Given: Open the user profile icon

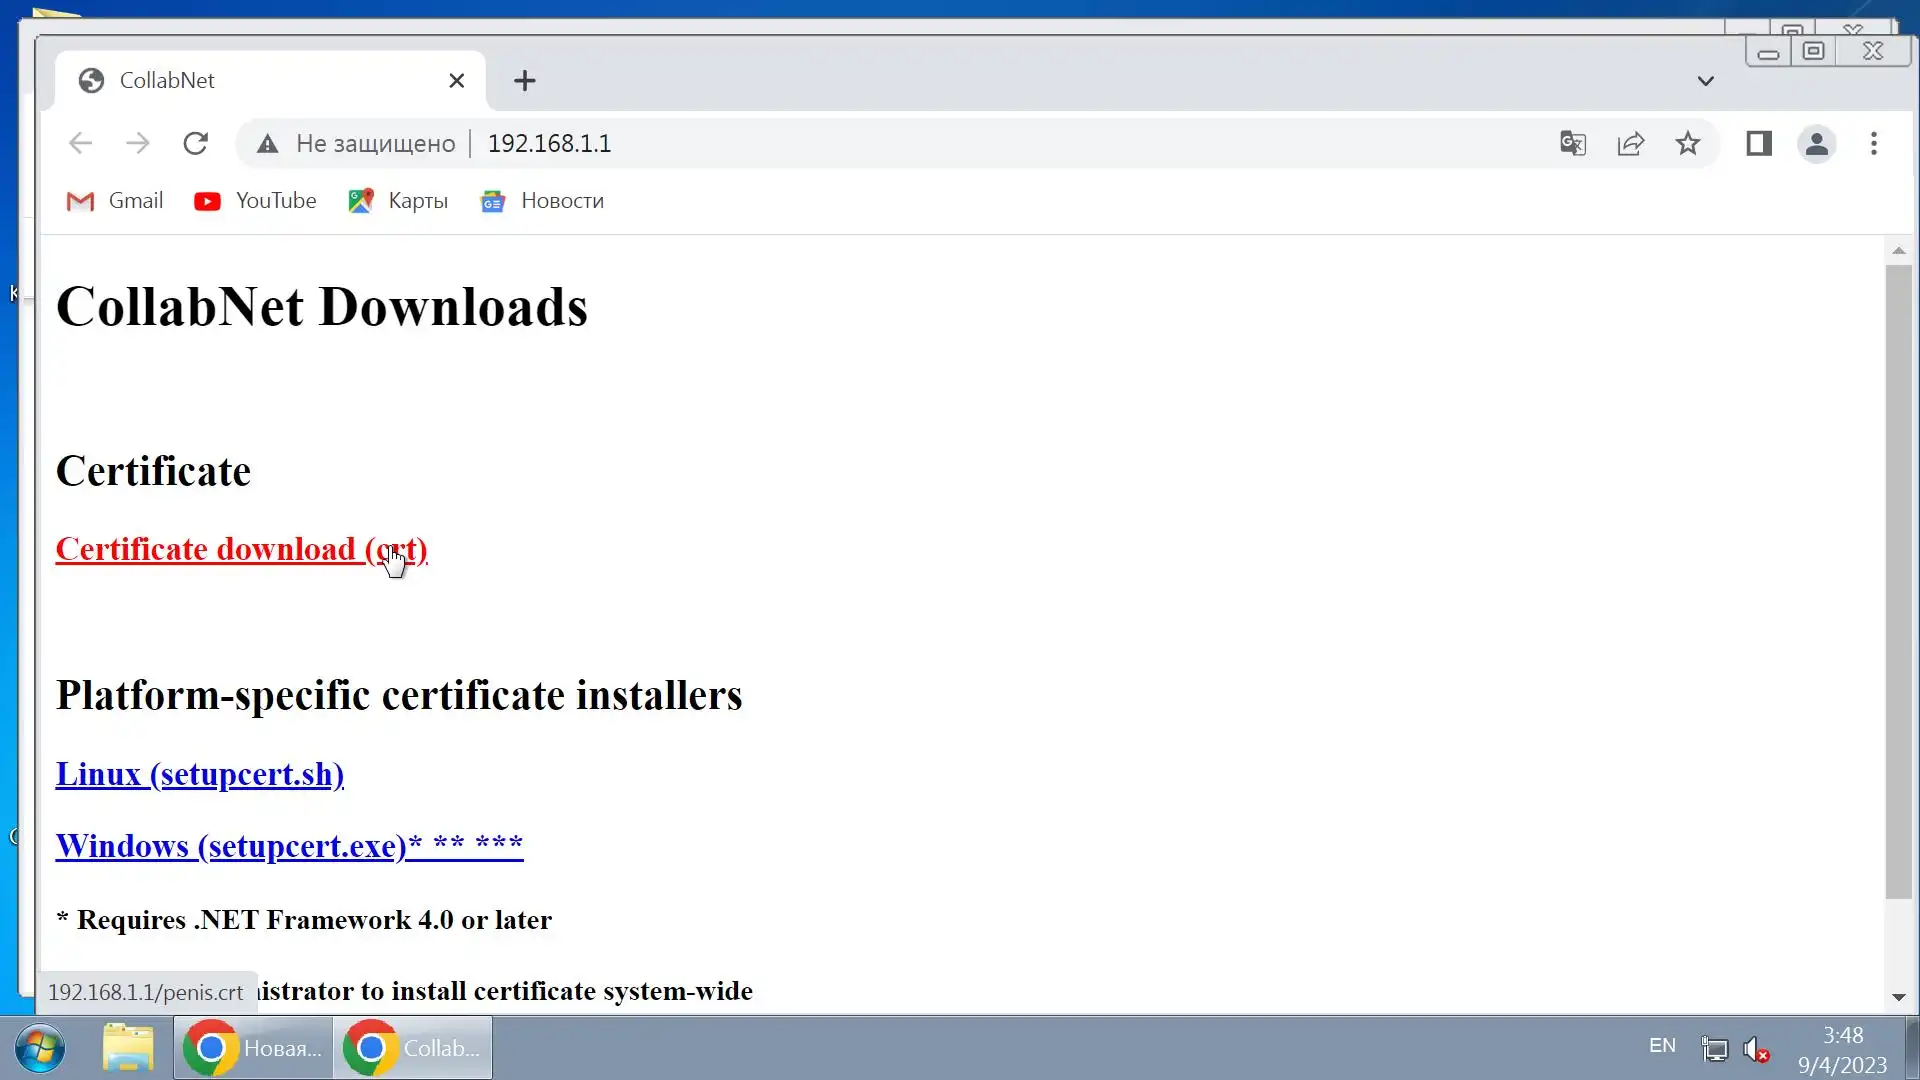Looking at the screenshot, I should pyautogui.click(x=1816, y=143).
